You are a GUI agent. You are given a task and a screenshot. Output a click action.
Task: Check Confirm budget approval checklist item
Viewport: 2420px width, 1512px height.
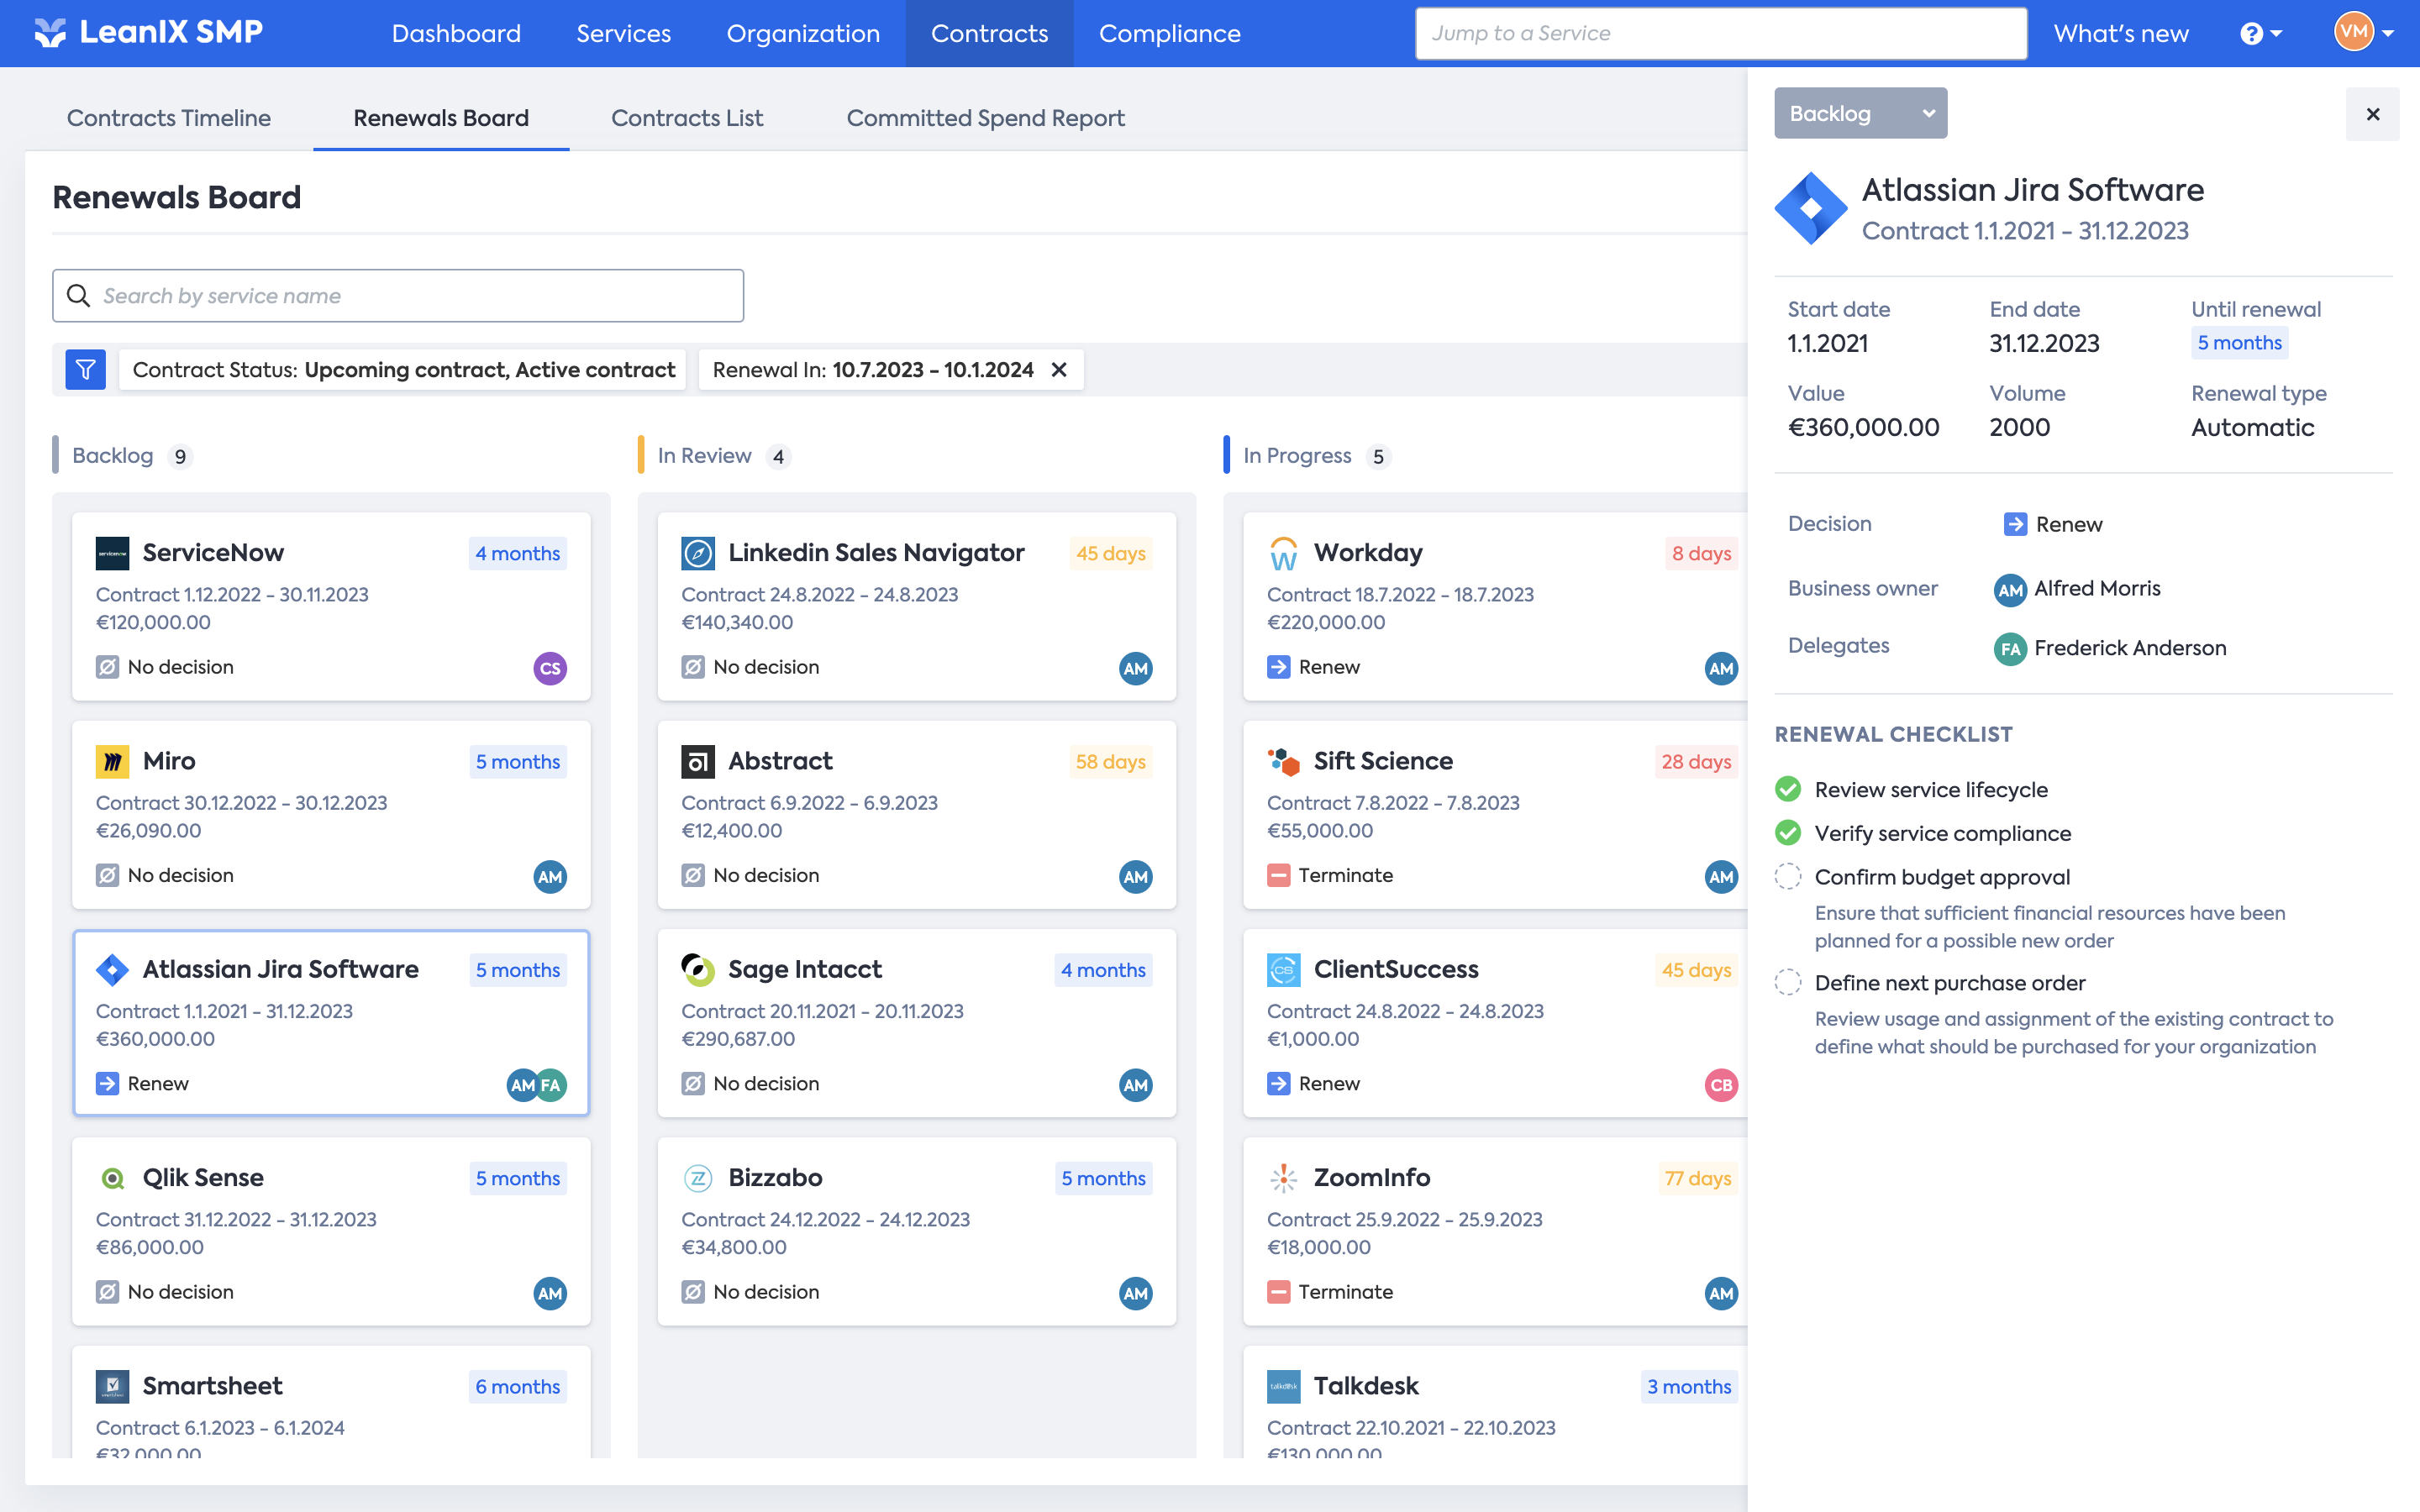click(x=1788, y=877)
